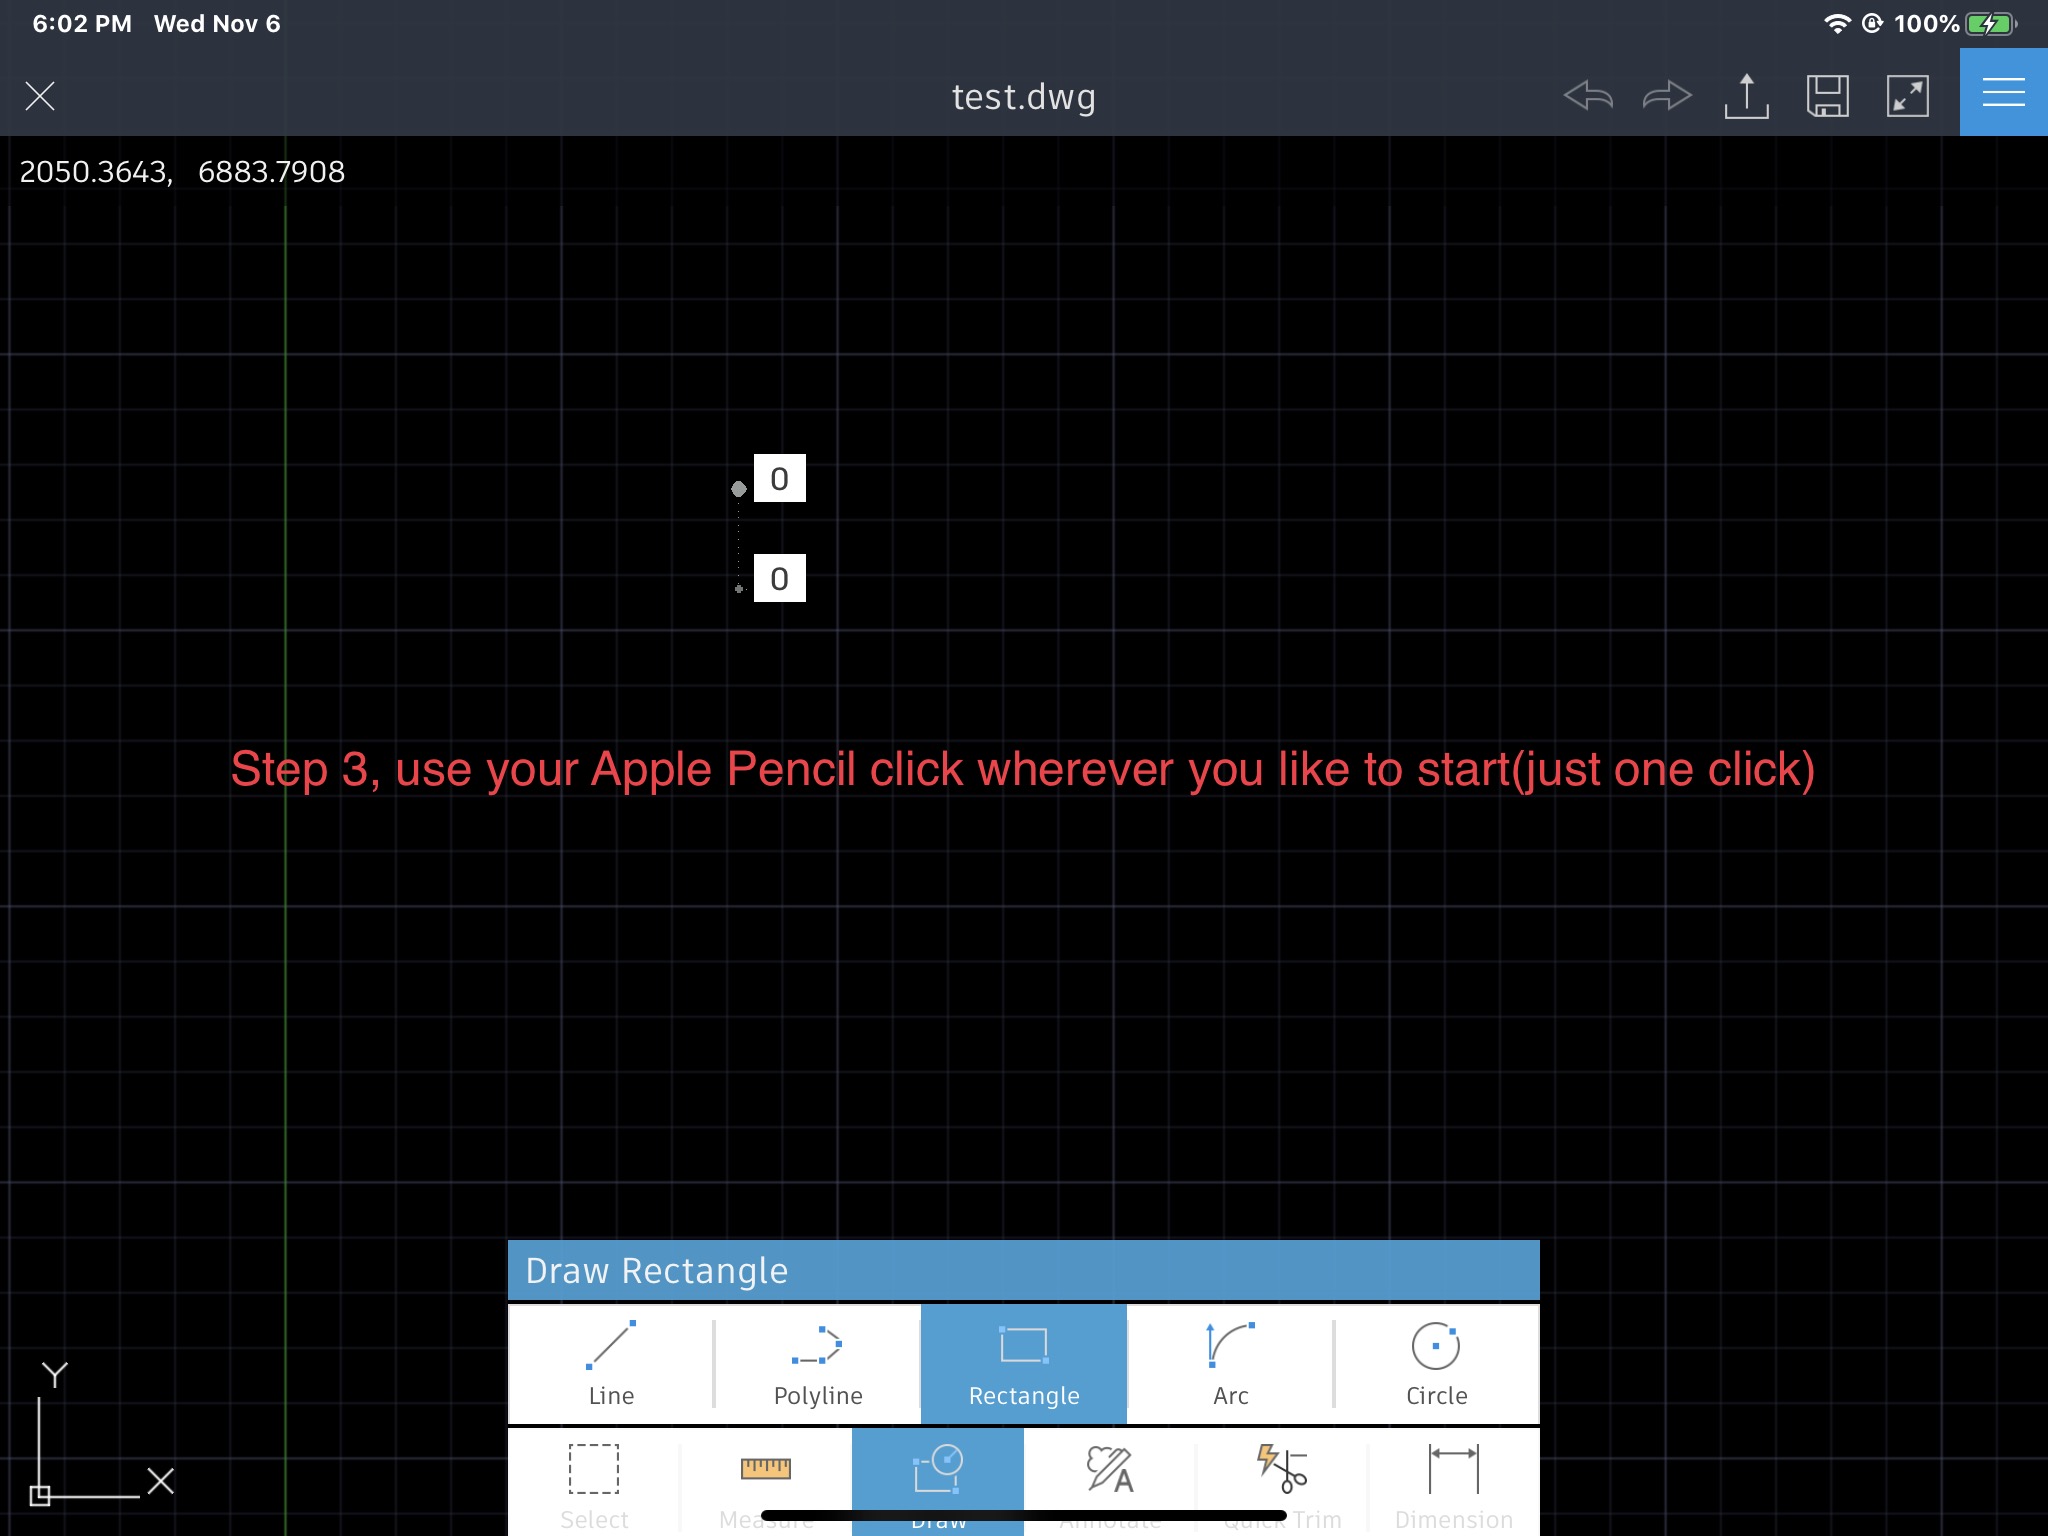Select the Line draw tool
This screenshot has width=2048, height=1536.
611,1363
